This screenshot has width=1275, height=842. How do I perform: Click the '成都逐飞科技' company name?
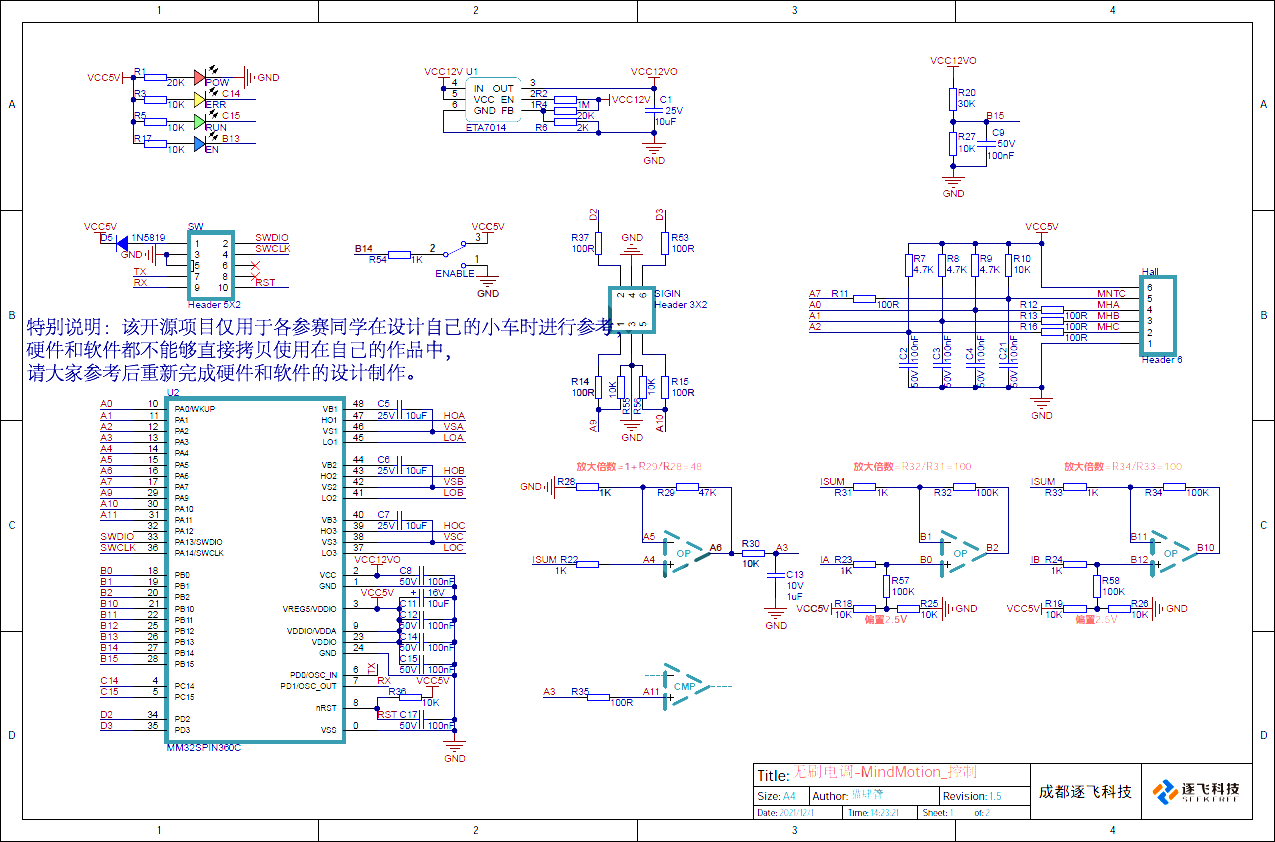click(x=1085, y=792)
